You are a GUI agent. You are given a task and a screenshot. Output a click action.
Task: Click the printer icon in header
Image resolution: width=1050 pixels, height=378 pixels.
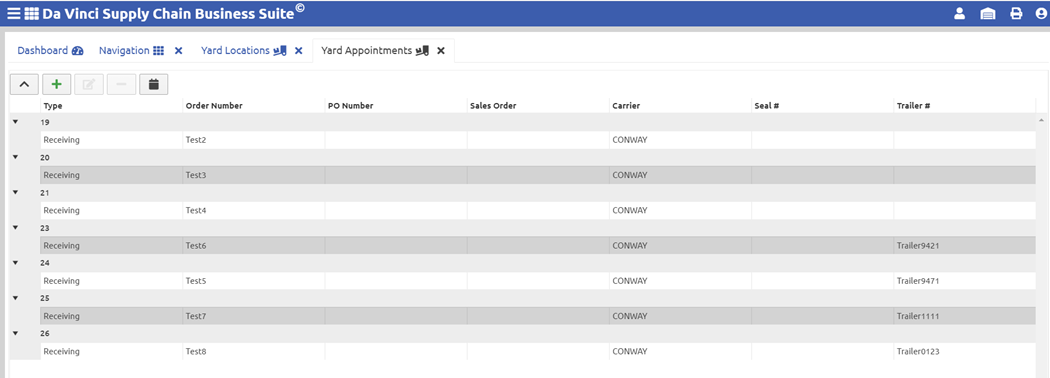[1016, 13]
